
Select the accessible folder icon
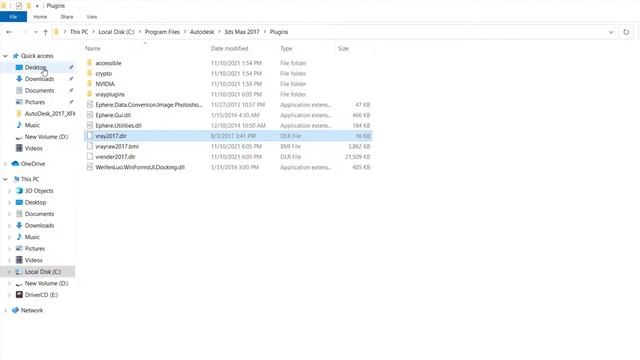(89, 63)
